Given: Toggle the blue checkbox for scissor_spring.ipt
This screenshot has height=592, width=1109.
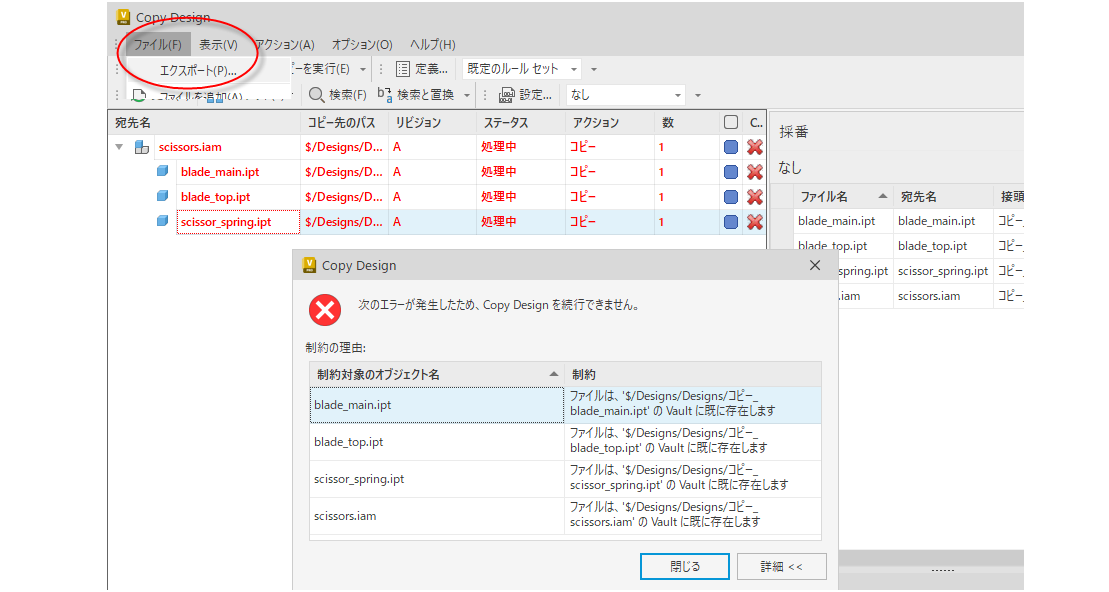Looking at the screenshot, I should 731,221.
